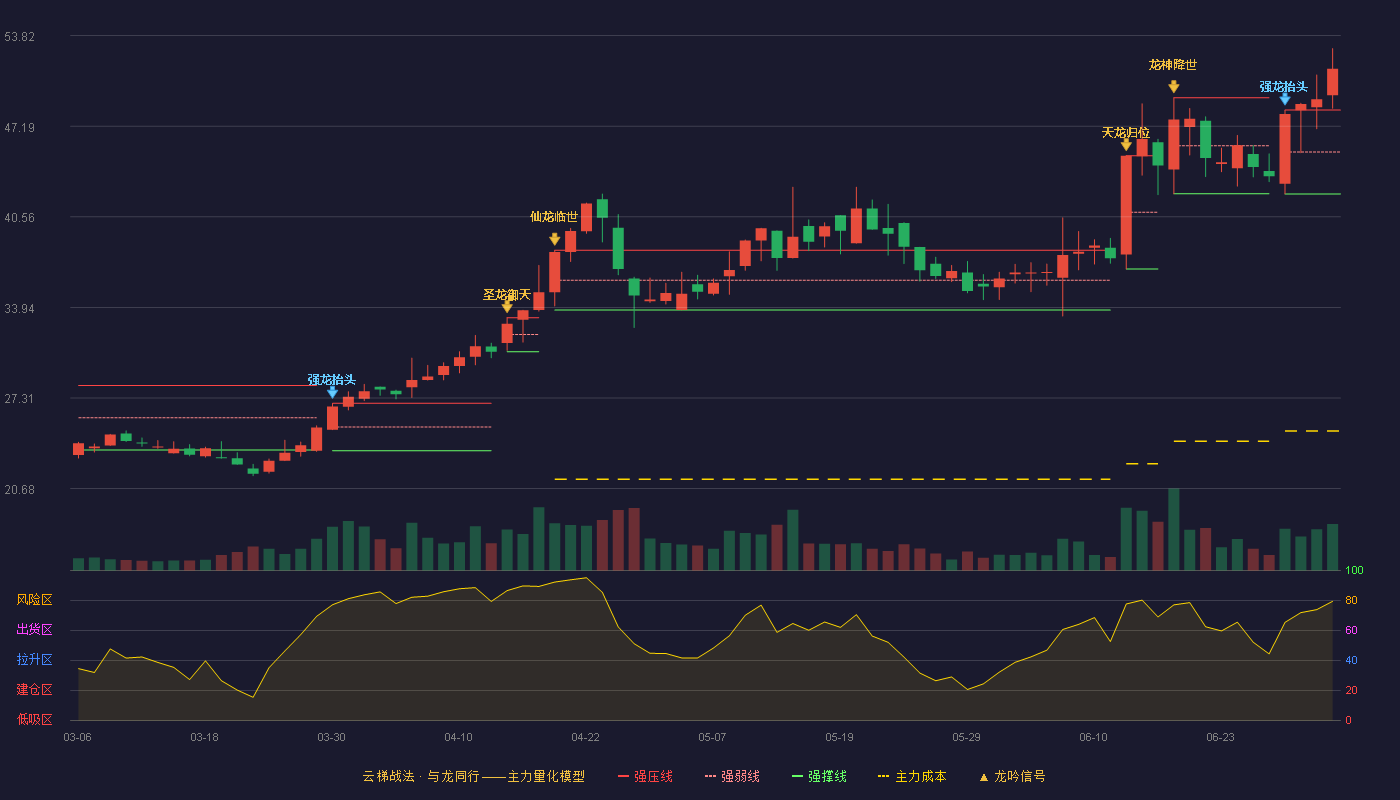1400x800 pixels.
Task: Click the 03-30 date label
Action: pos(331,737)
